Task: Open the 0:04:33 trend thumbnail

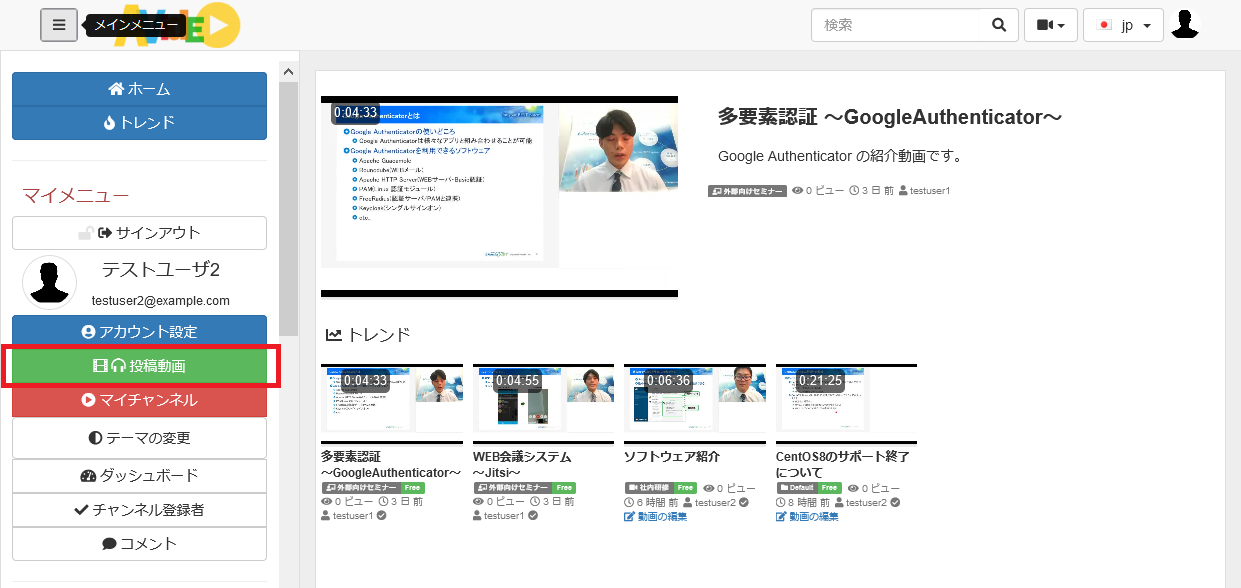Action: click(x=392, y=404)
